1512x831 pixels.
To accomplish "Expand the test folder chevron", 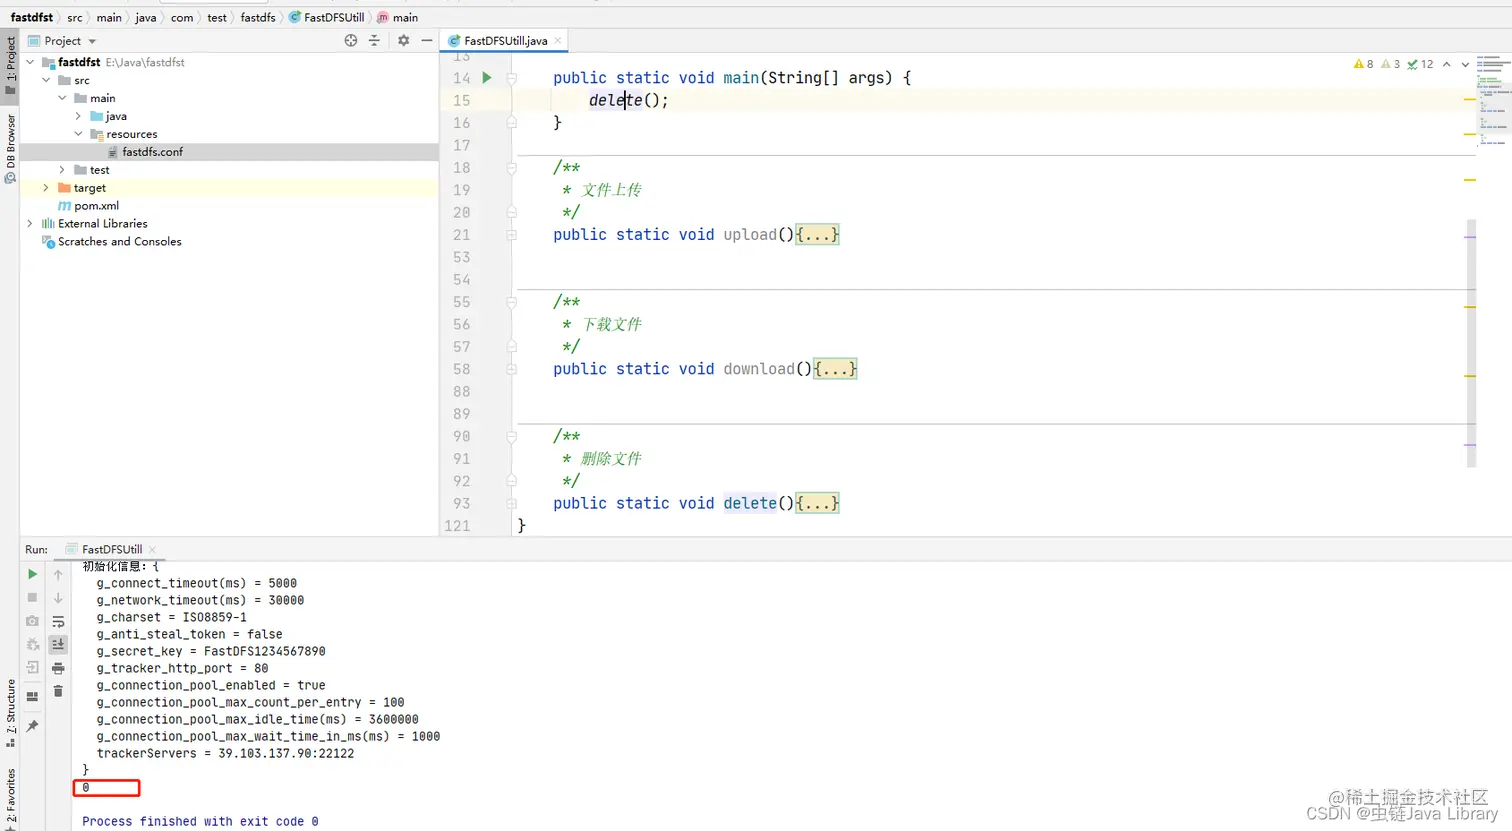I will tap(62, 170).
